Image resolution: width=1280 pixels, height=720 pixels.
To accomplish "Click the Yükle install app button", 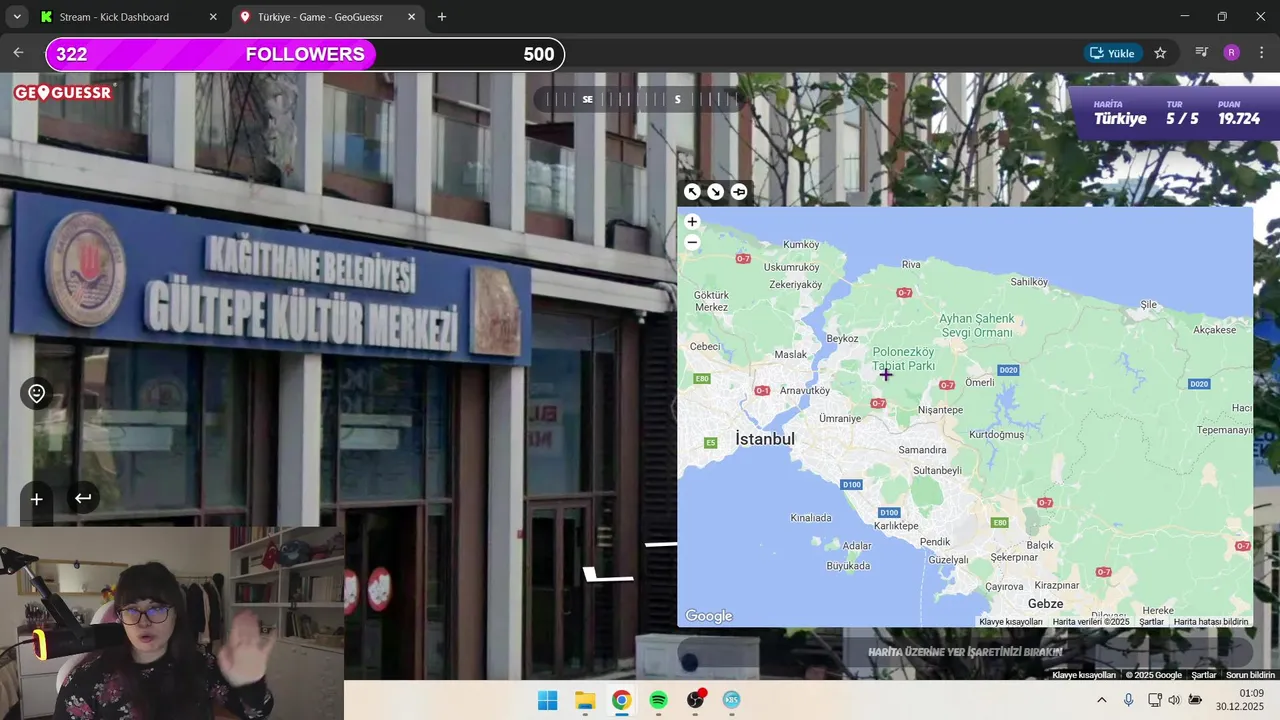I will (1113, 53).
